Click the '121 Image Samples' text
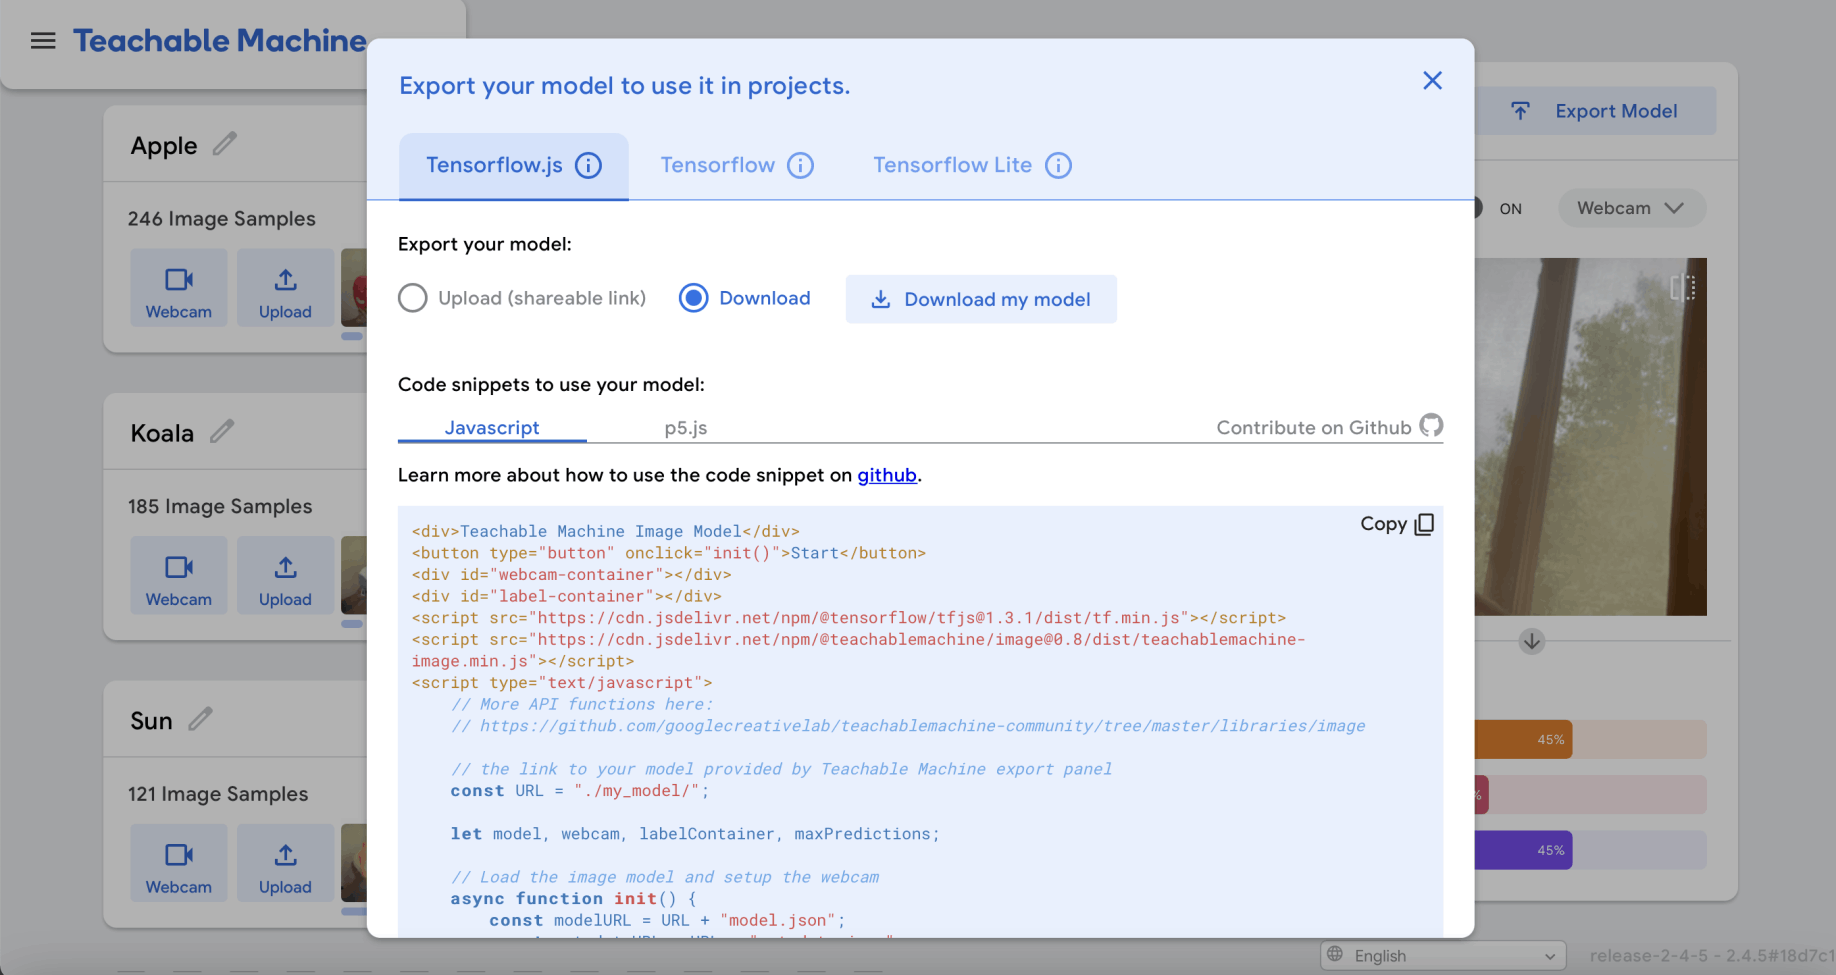1836x975 pixels. coord(218,794)
